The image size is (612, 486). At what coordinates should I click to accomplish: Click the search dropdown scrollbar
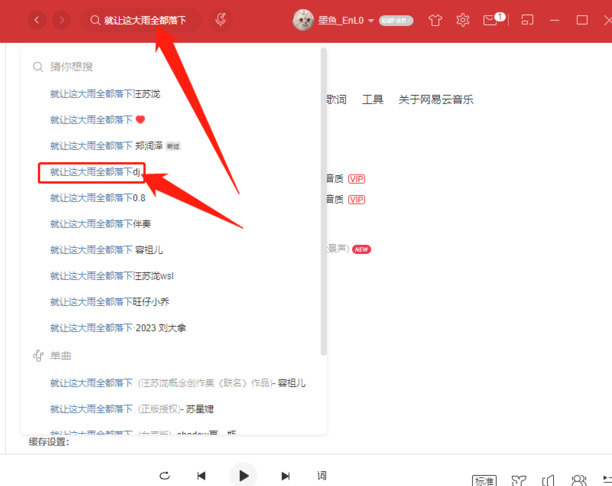(x=323, y=201)
